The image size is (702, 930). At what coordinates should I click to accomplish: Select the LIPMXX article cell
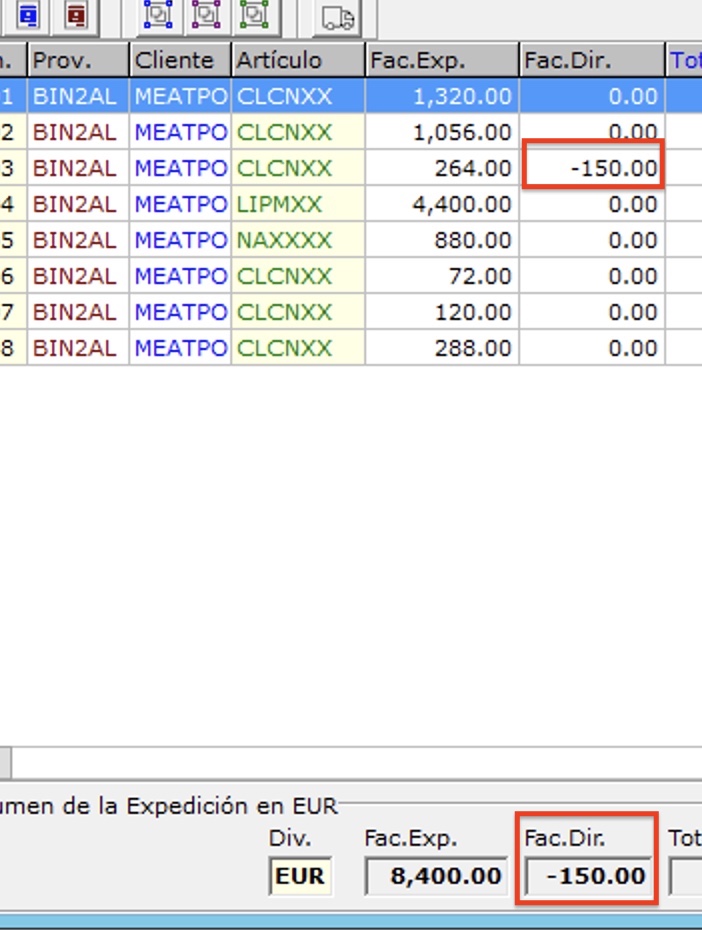coord(298,204)
